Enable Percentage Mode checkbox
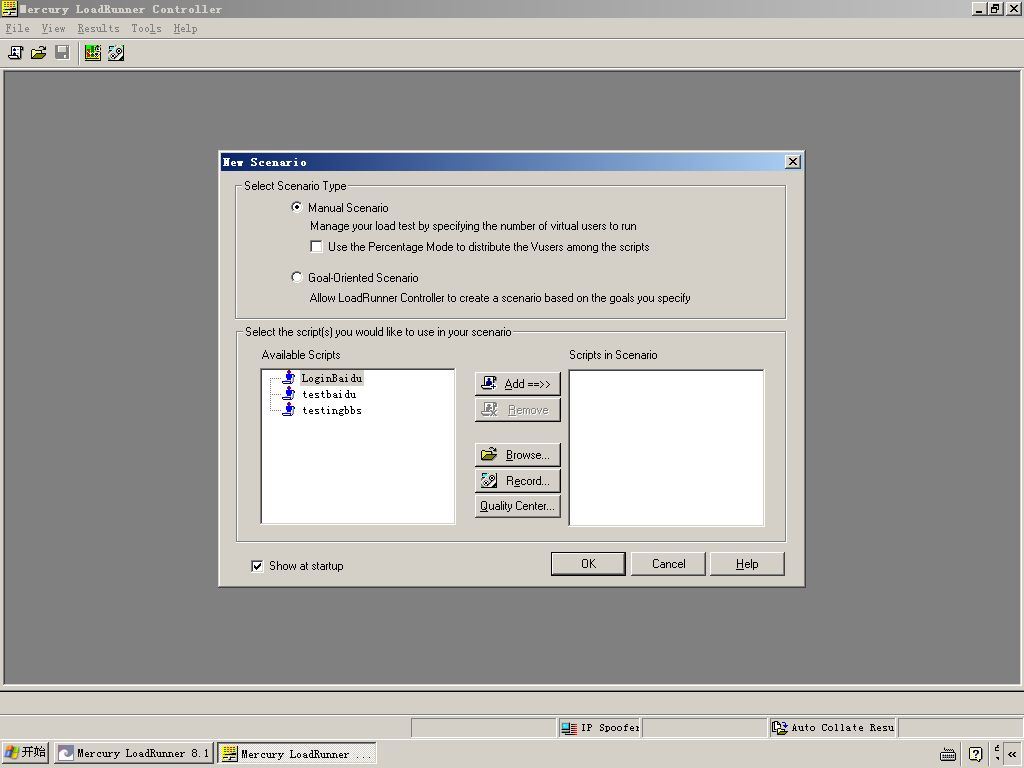Image resolution: width=1024 pixels, height=768 pixels. (317, 247)
